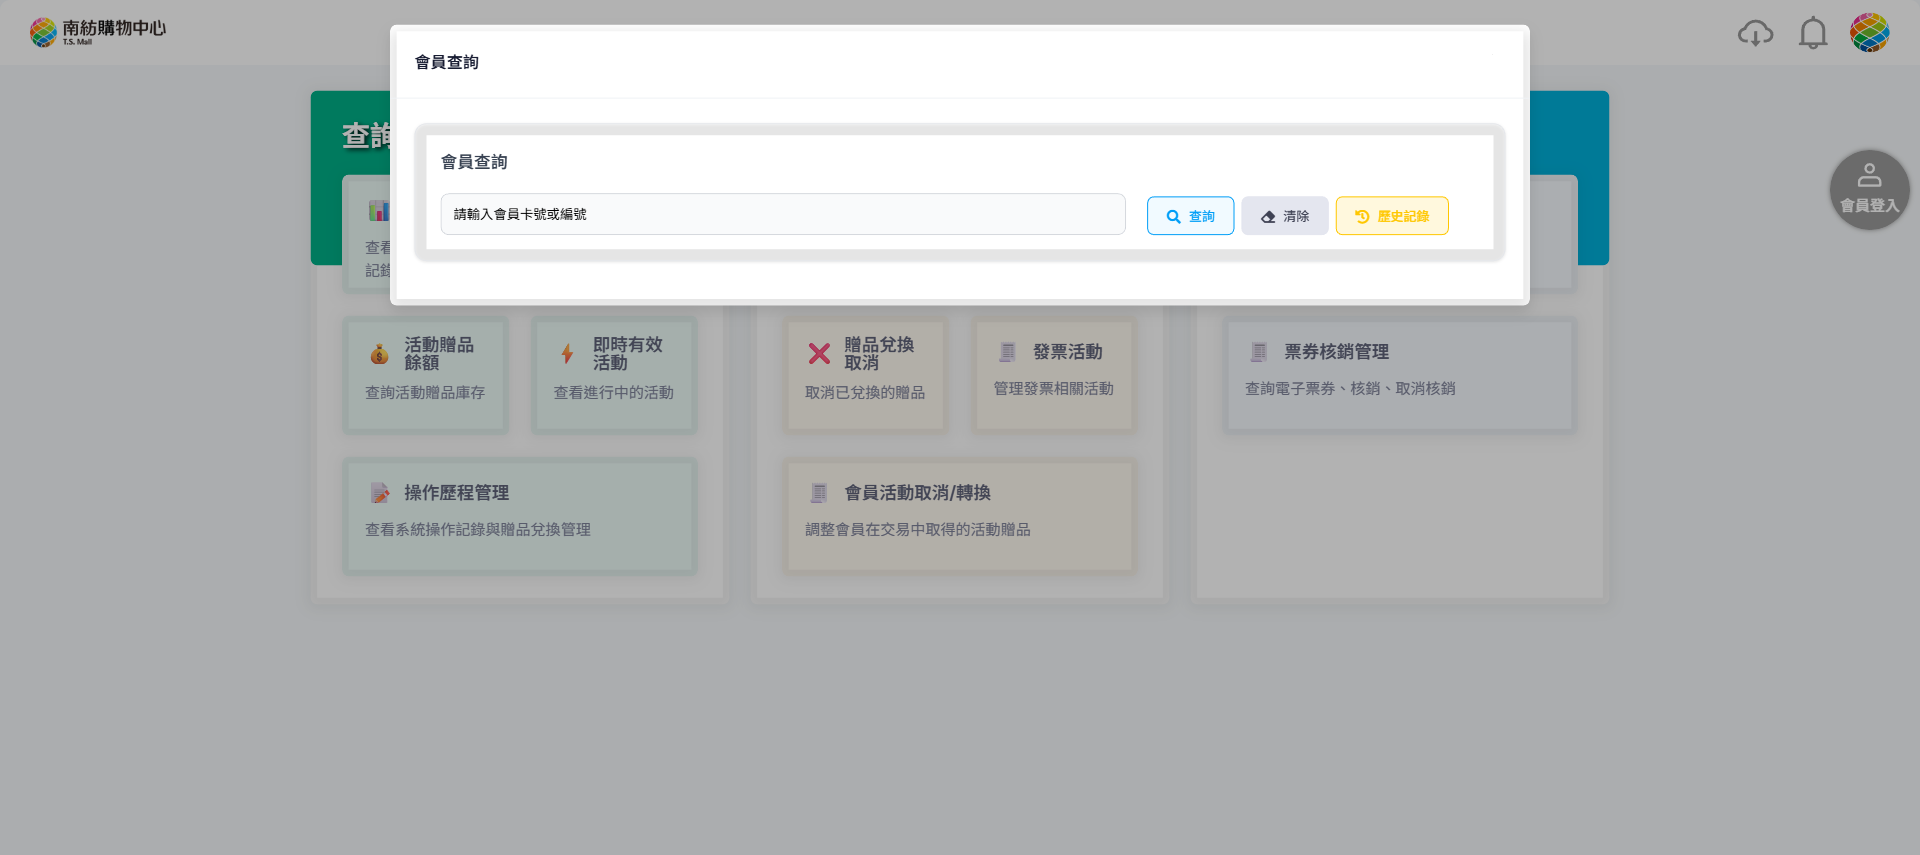This screenshot has height=855, width=1920.
Task: Click the 會員查詢 dialog title
Action: (x=447, y=62)
